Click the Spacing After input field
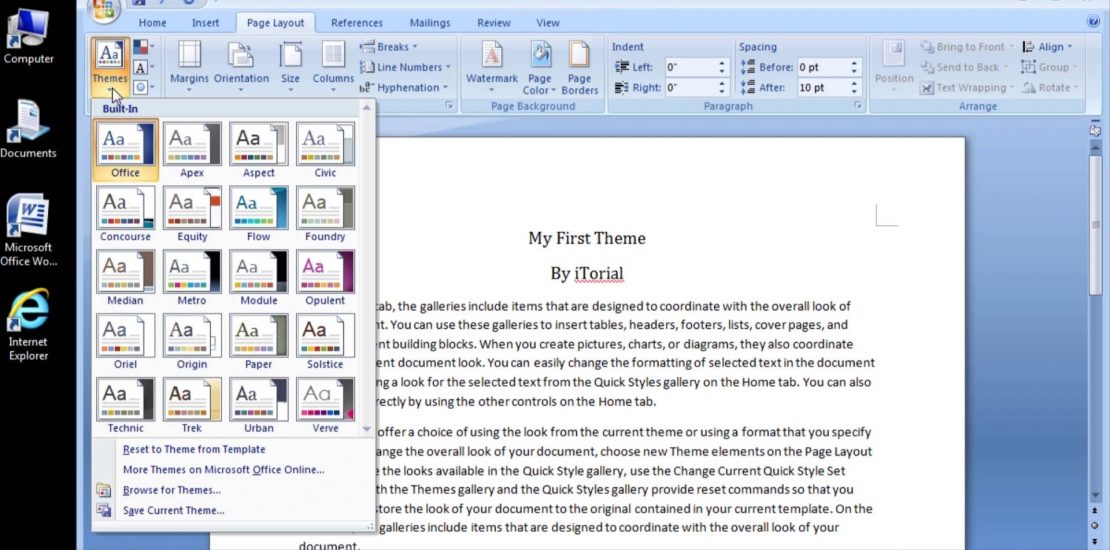1110x550 pixels. (x=822, y=88)
